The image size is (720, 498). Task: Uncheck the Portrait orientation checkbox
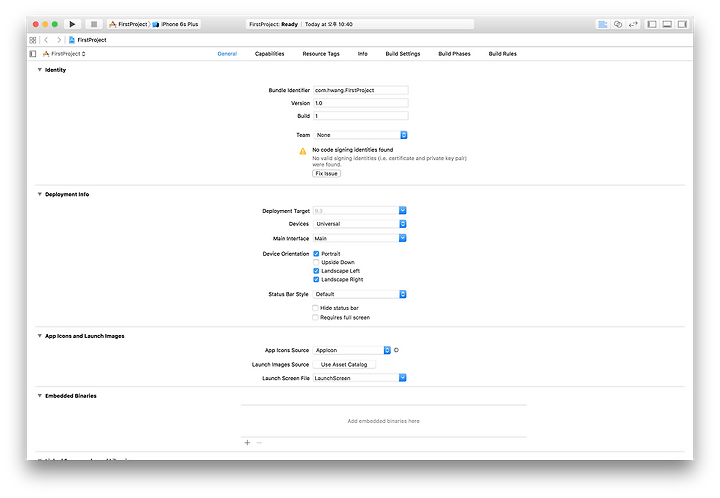(x=316, y=254)
